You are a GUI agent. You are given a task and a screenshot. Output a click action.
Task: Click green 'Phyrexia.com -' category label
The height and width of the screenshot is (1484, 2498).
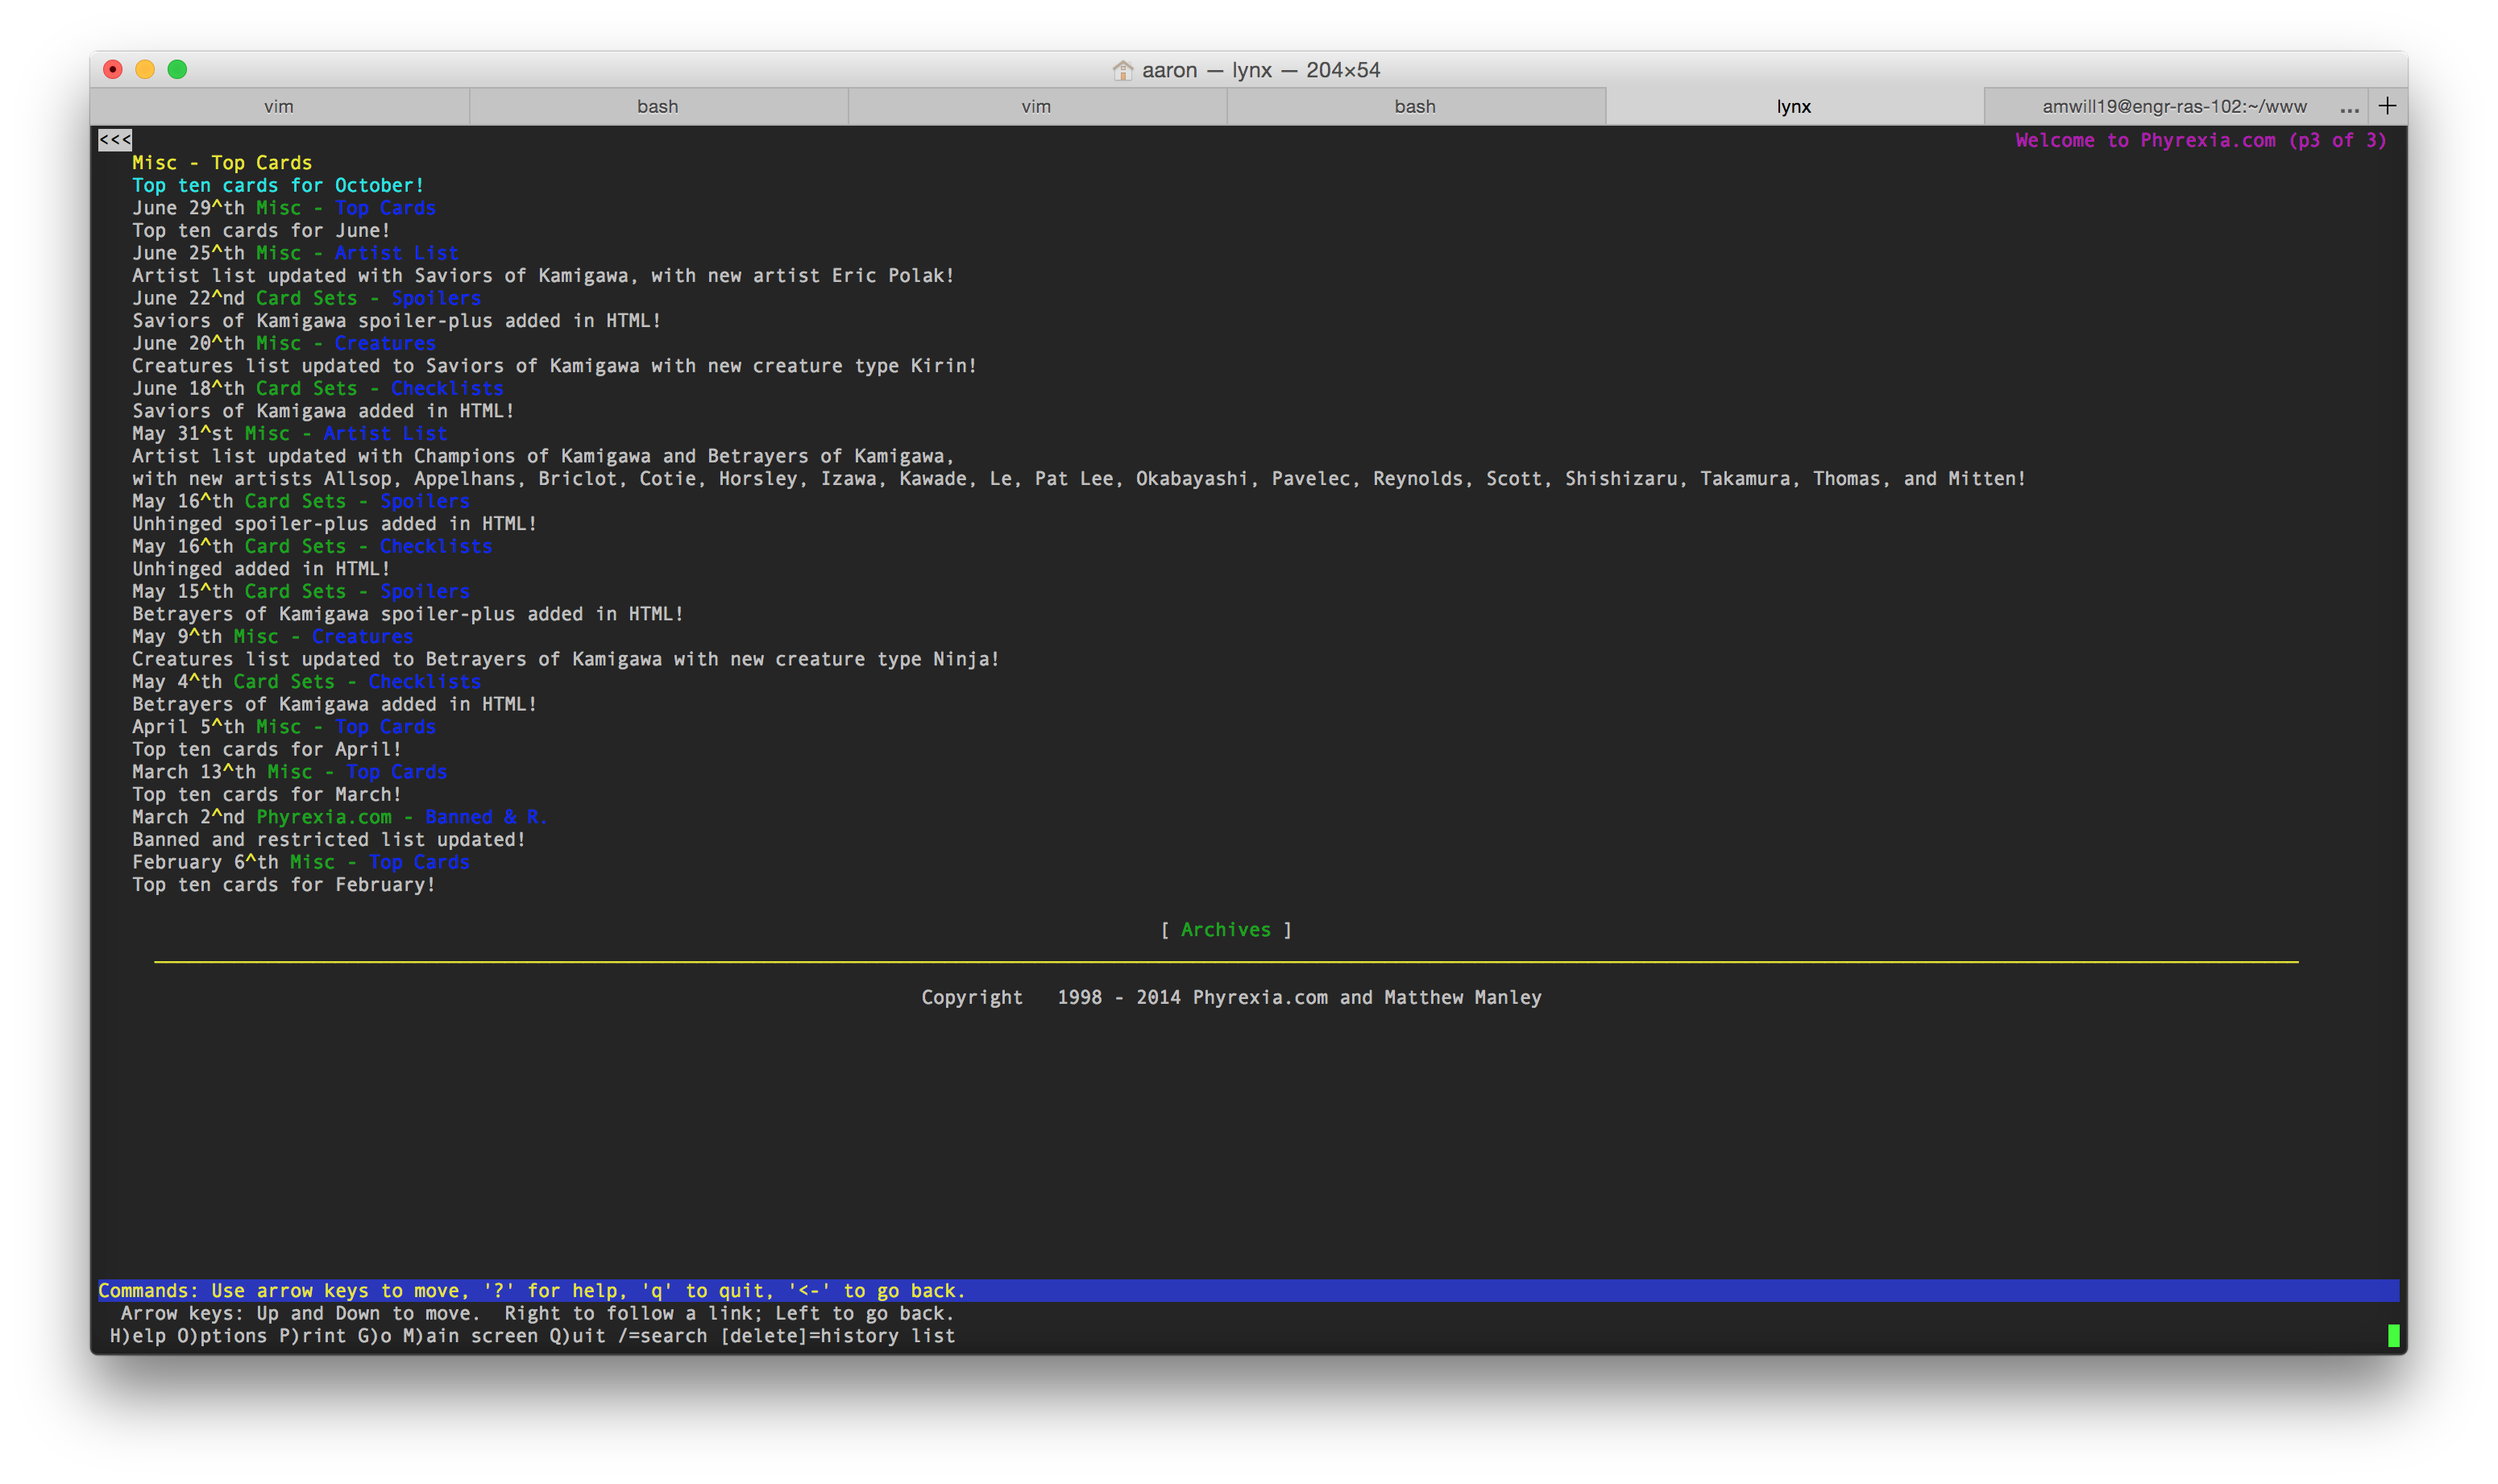(x=335, y=817)
